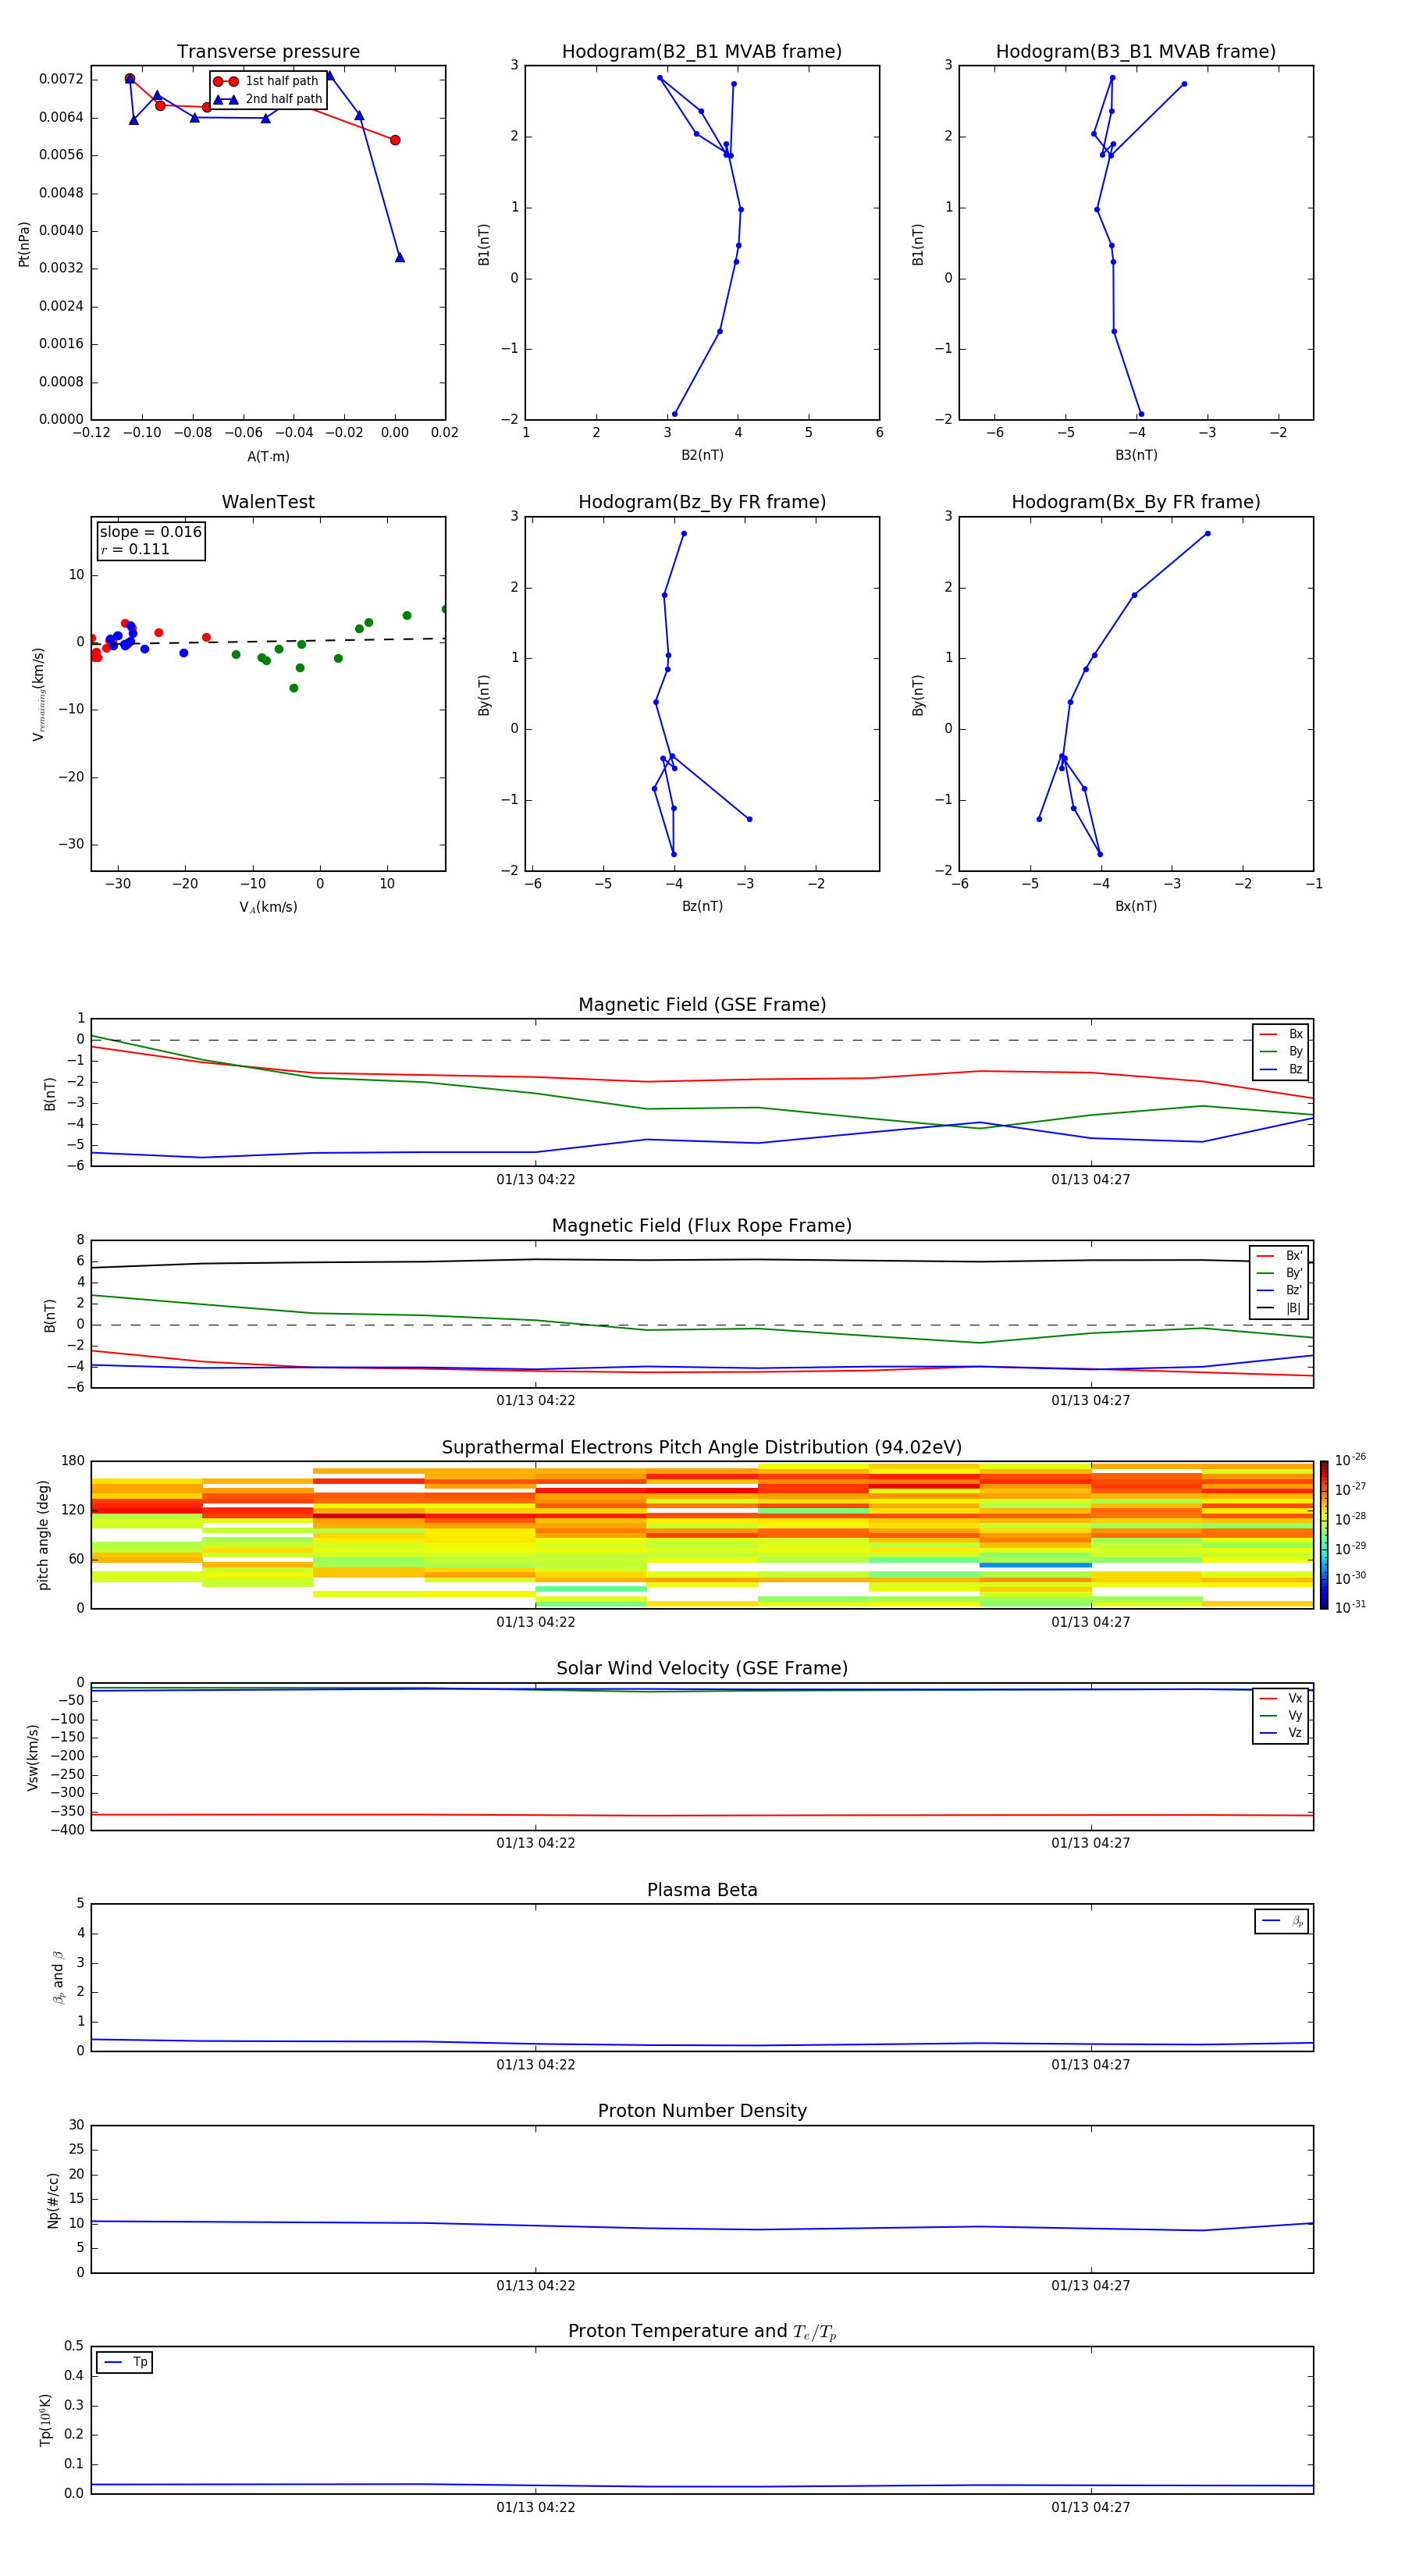
Task: Click the βp legend entry in Plasma Beta
Action: point(1282,1921)
